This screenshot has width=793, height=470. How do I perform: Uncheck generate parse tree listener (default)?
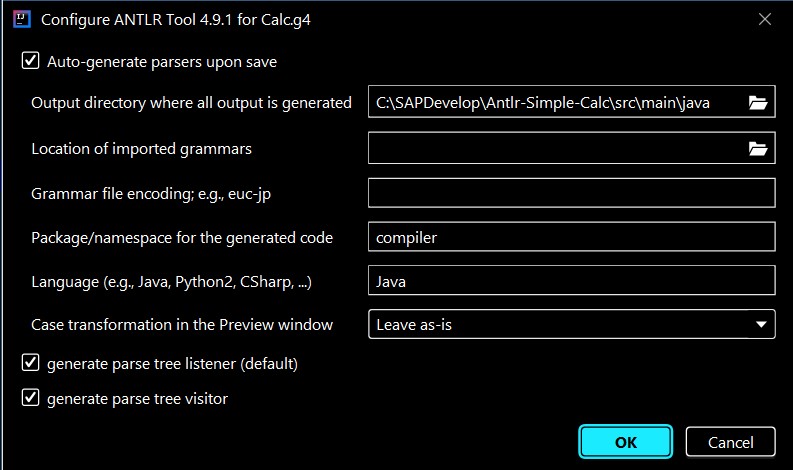(30, 363)
